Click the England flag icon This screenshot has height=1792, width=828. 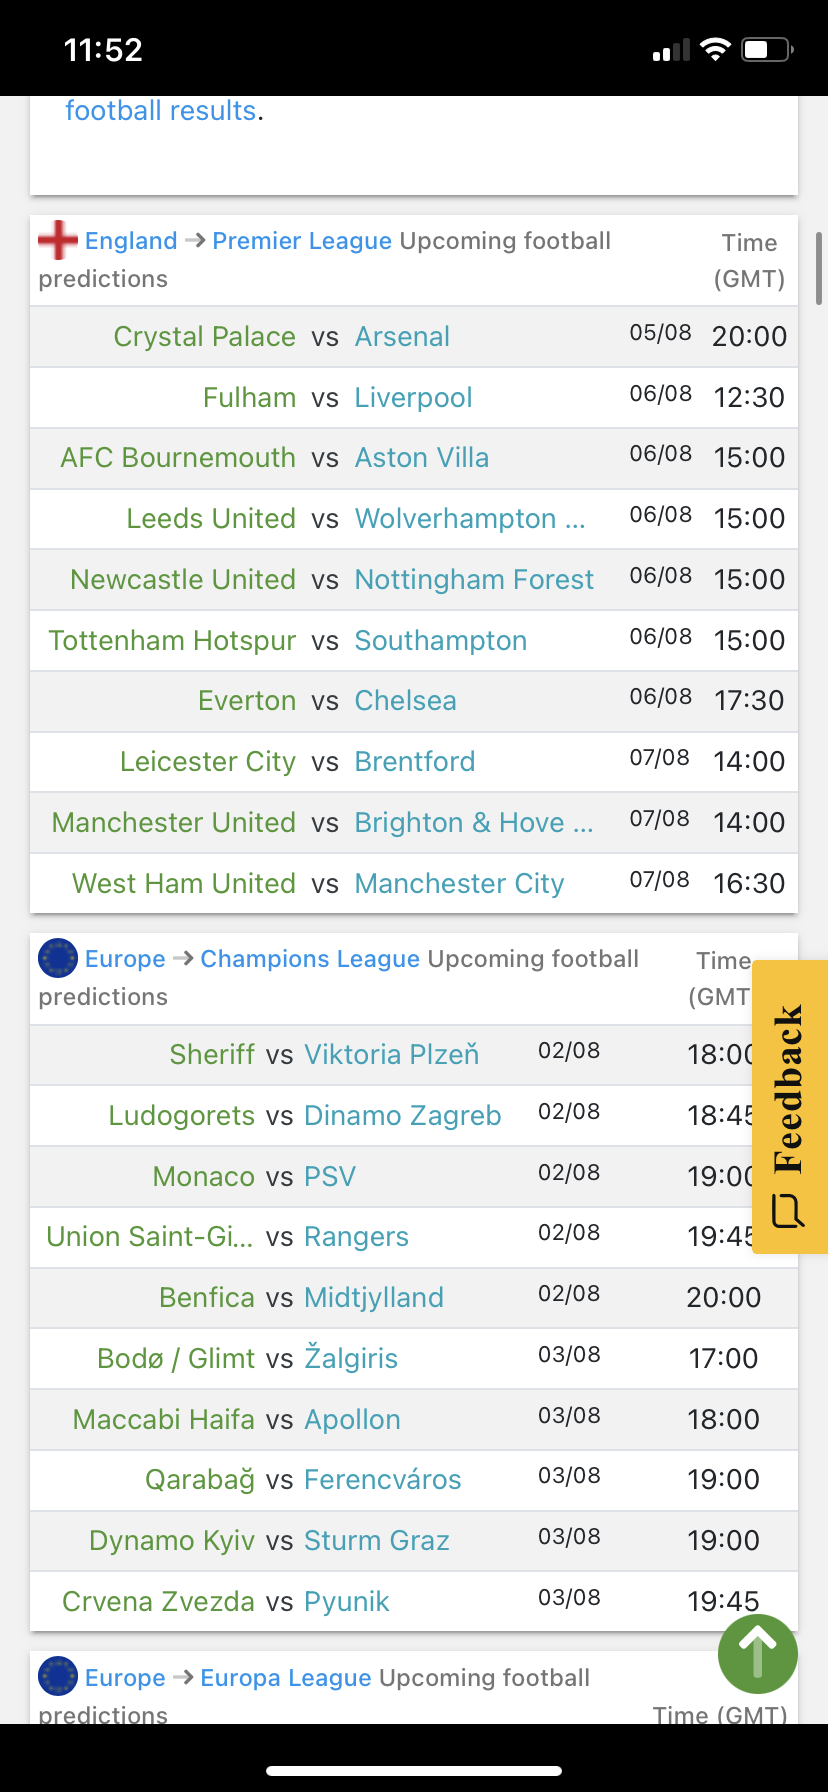pos(57,241)
